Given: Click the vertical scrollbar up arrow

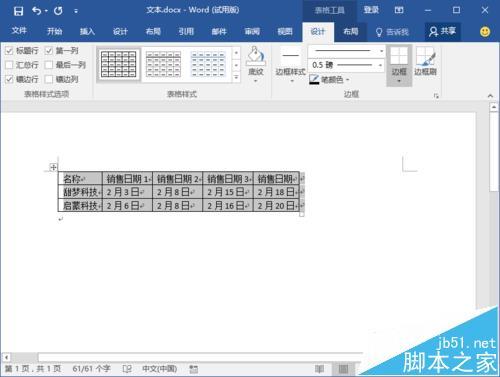Looking at the screenshot, I should pyautogui.click(x=494, y=107).
